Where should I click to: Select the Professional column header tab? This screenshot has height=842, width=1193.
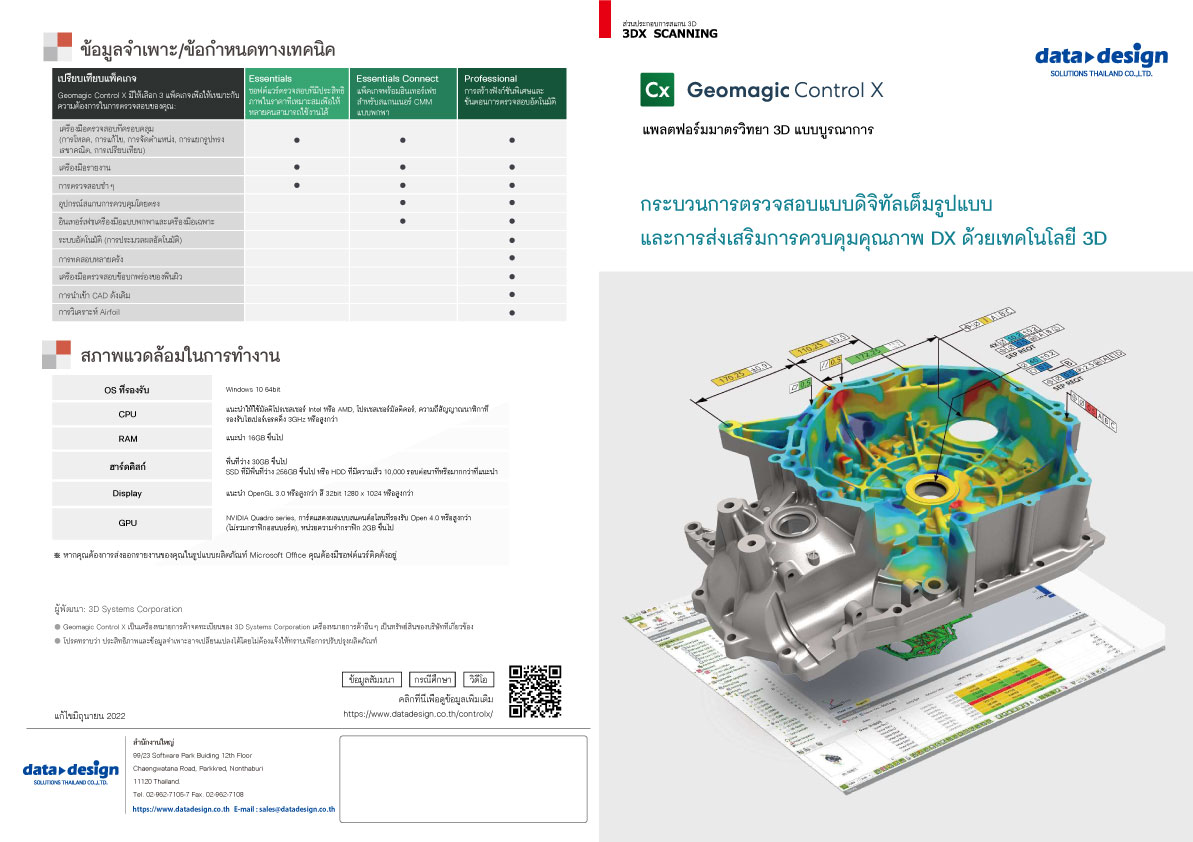491,79
